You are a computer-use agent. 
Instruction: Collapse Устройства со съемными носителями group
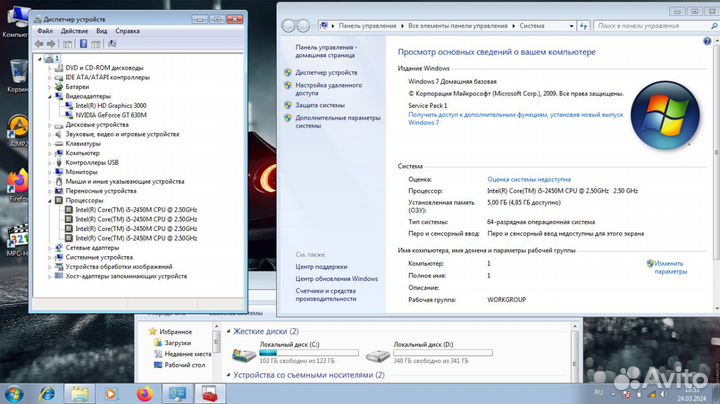click(x=229, y=375)
